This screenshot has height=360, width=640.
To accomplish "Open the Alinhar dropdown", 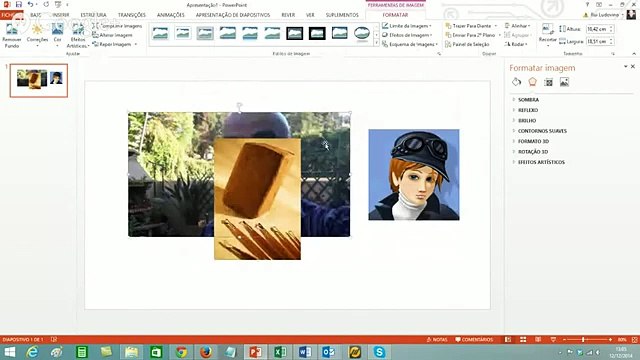I will tap(518, 26).
